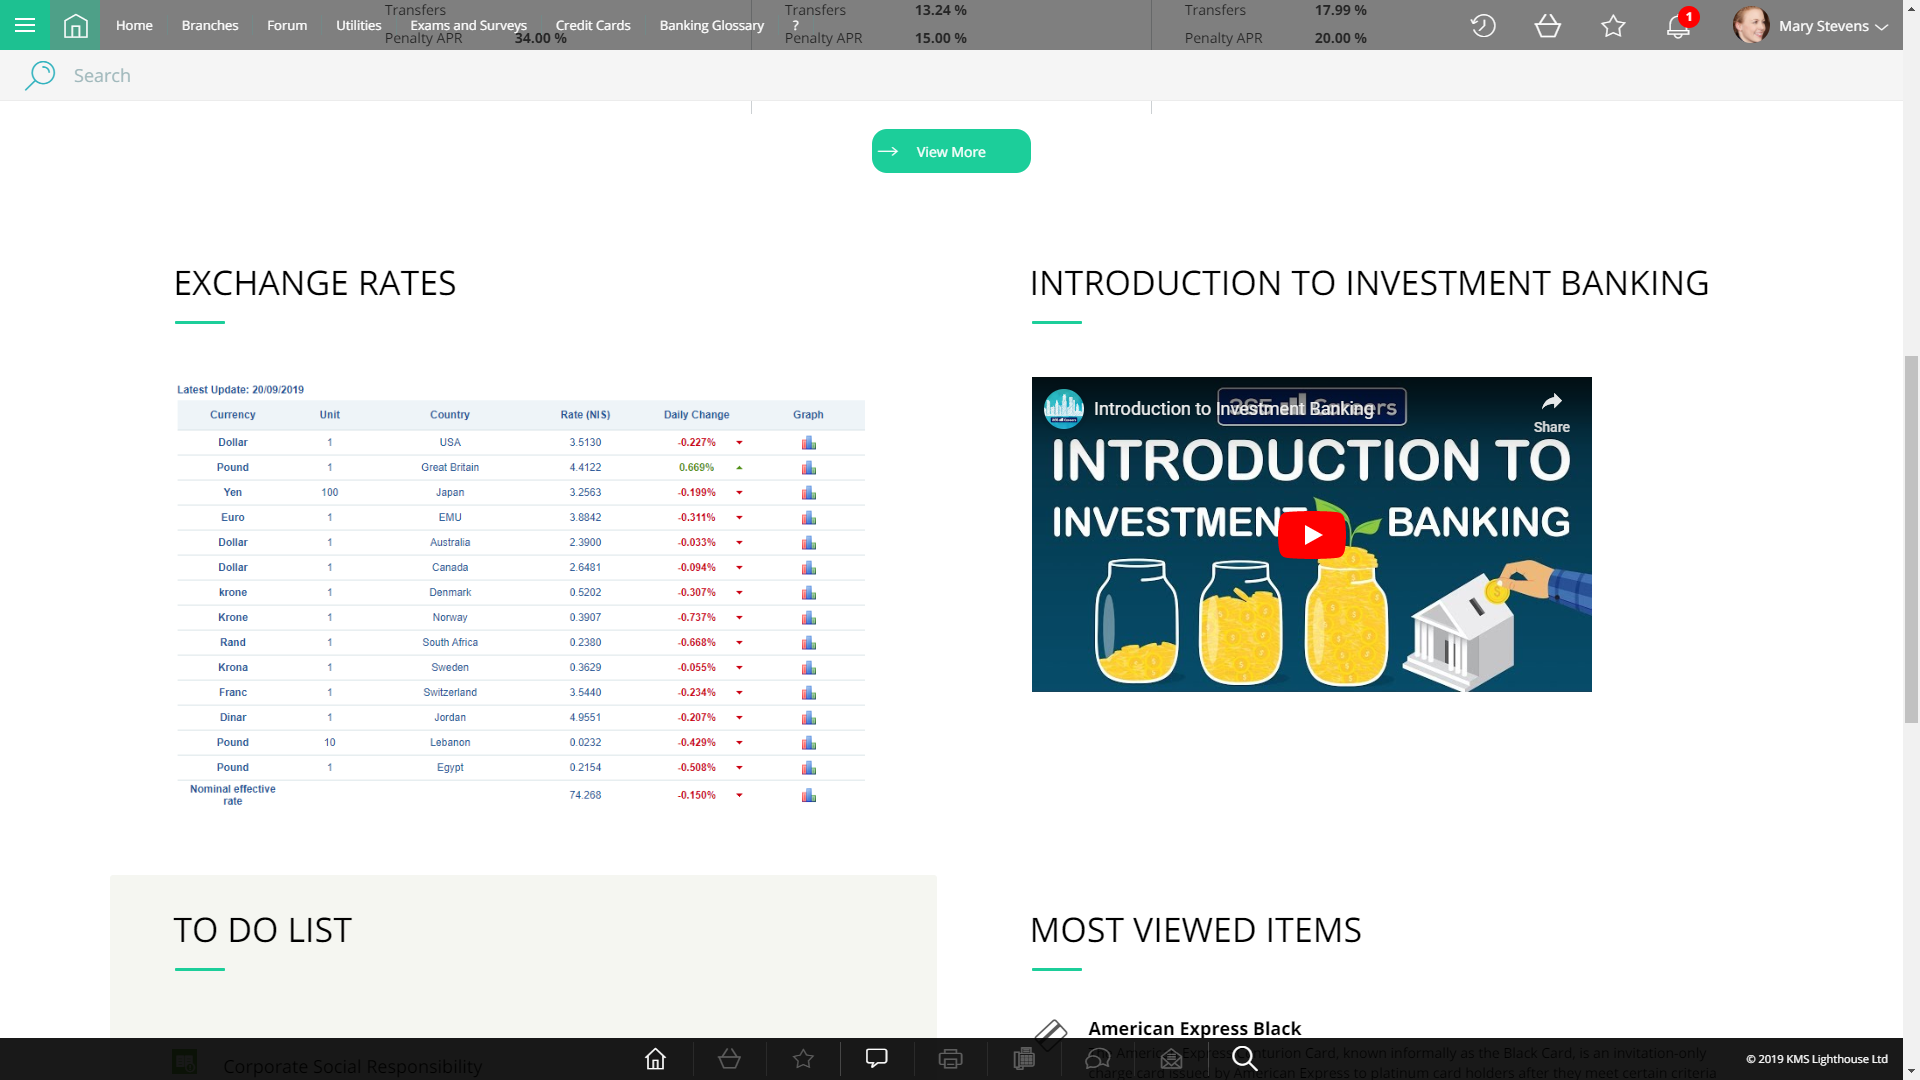Click the search magnifier in bottom toolbar
Screen dimensions: 1920x1080
[1245, 1058]
